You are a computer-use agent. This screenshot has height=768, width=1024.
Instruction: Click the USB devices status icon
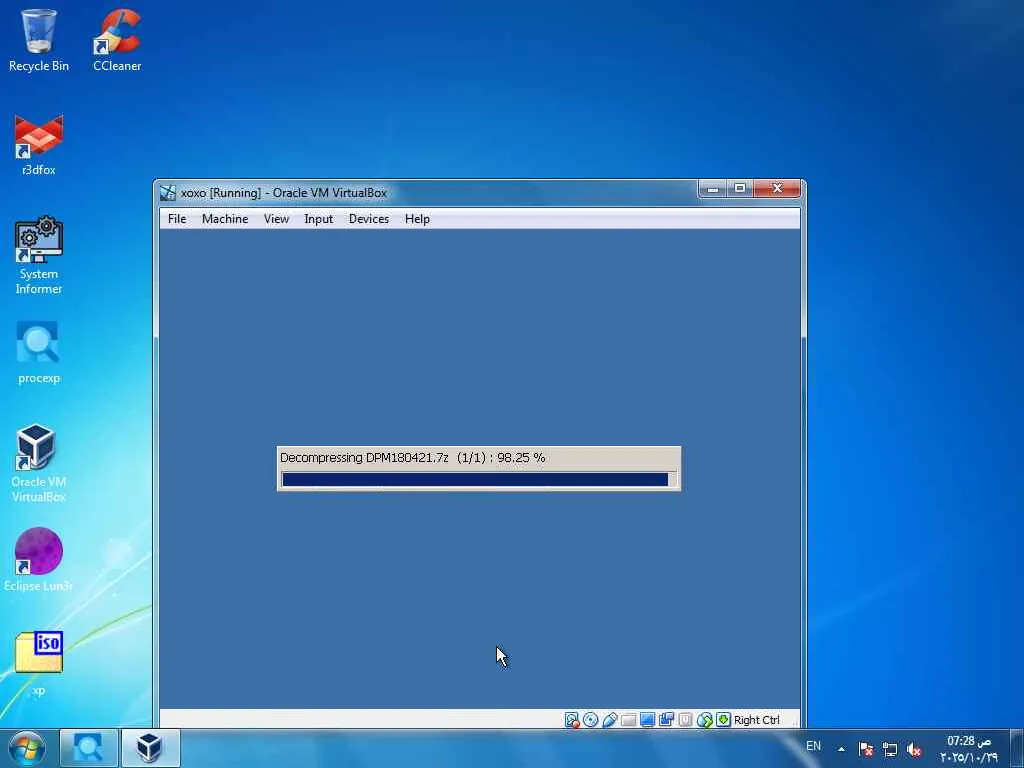(609, 720)
